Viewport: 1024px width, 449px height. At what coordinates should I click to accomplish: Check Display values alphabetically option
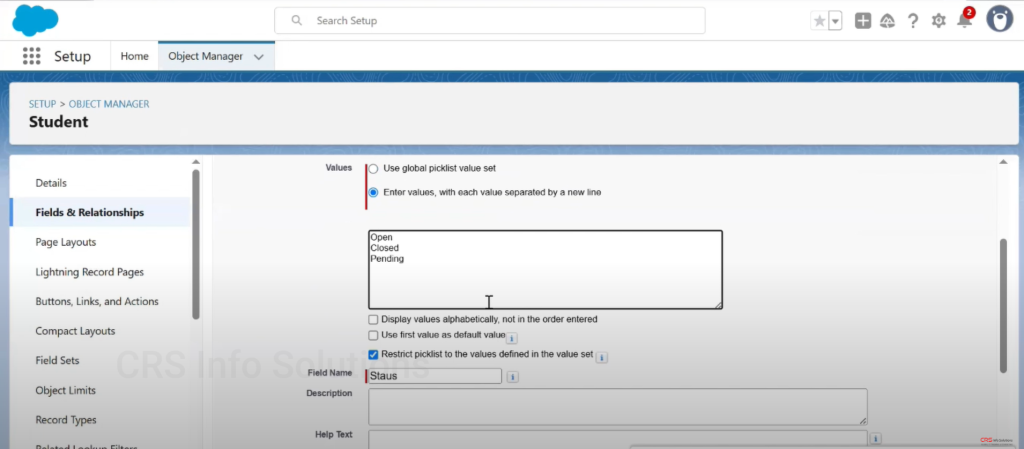(x=373, y=320)
